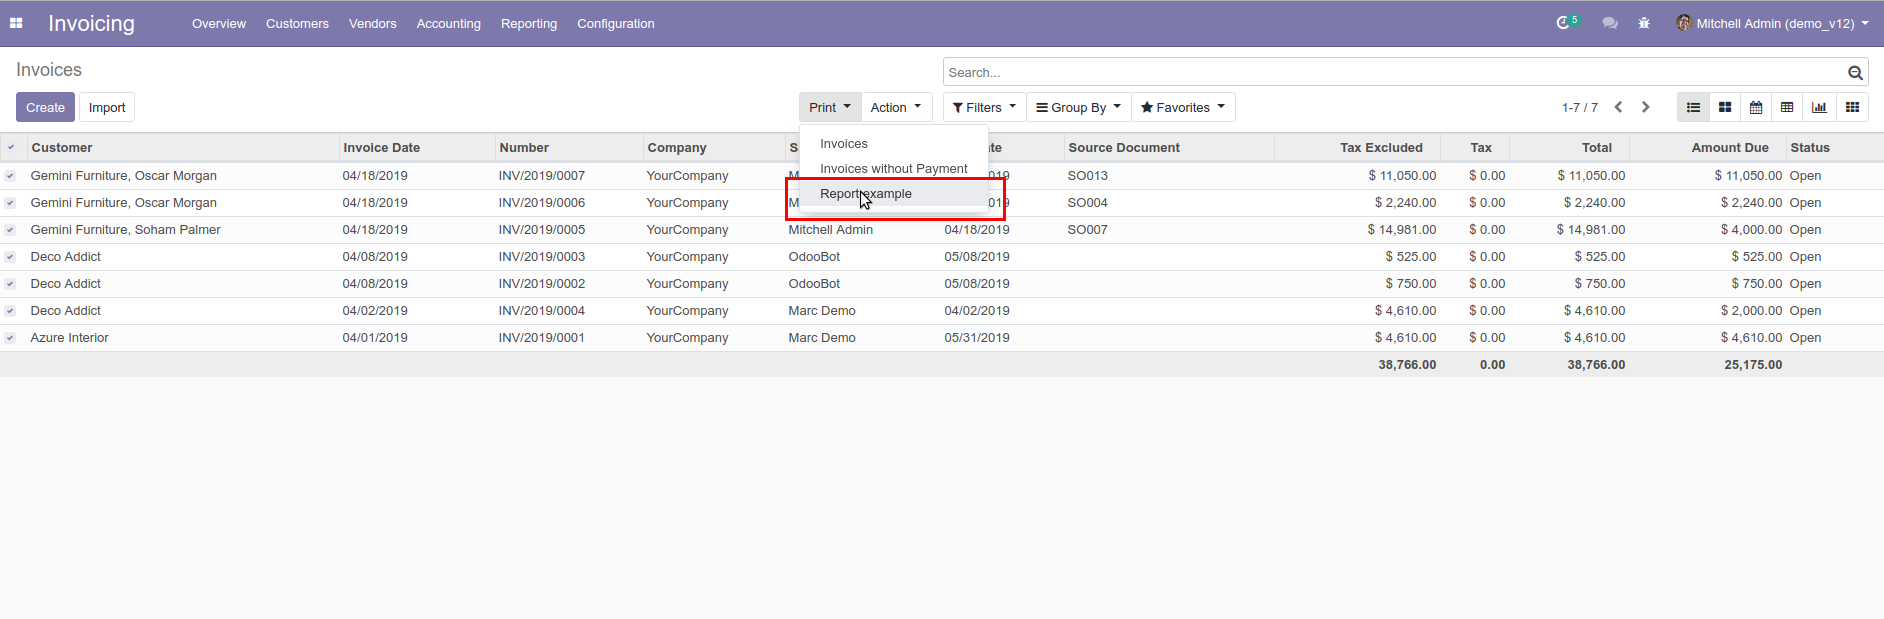The height and width of the screenshot is (619, 1884).
Task: Open the Group By dropdown
Action: coord(1078,107)
